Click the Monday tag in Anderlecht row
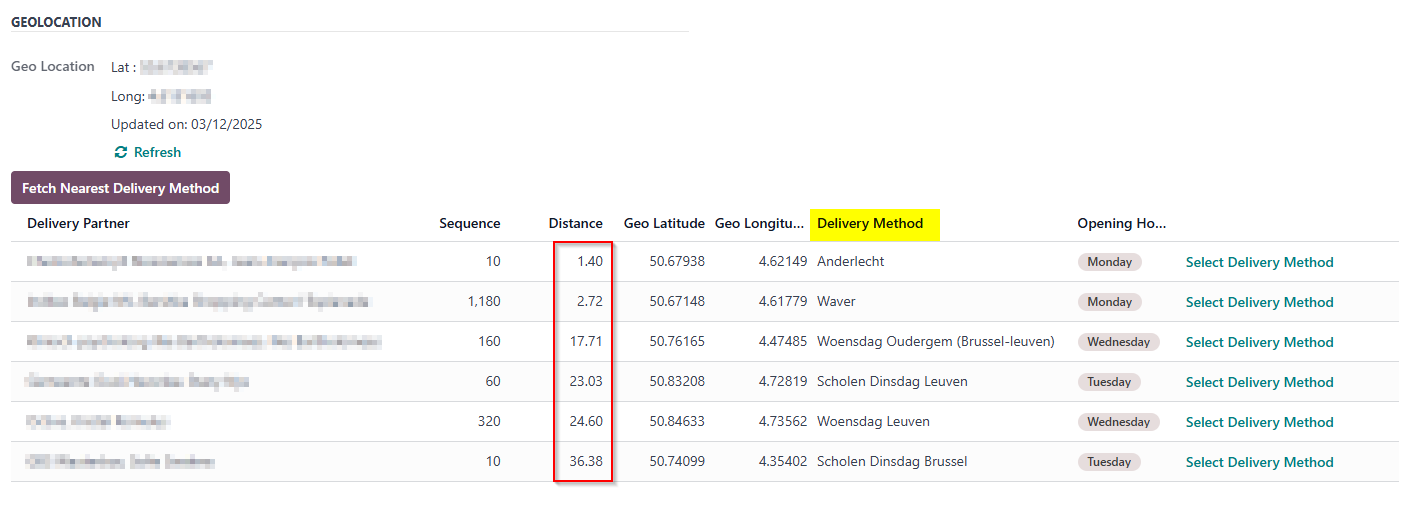The image size is (1409, 513). (1109, 262)
